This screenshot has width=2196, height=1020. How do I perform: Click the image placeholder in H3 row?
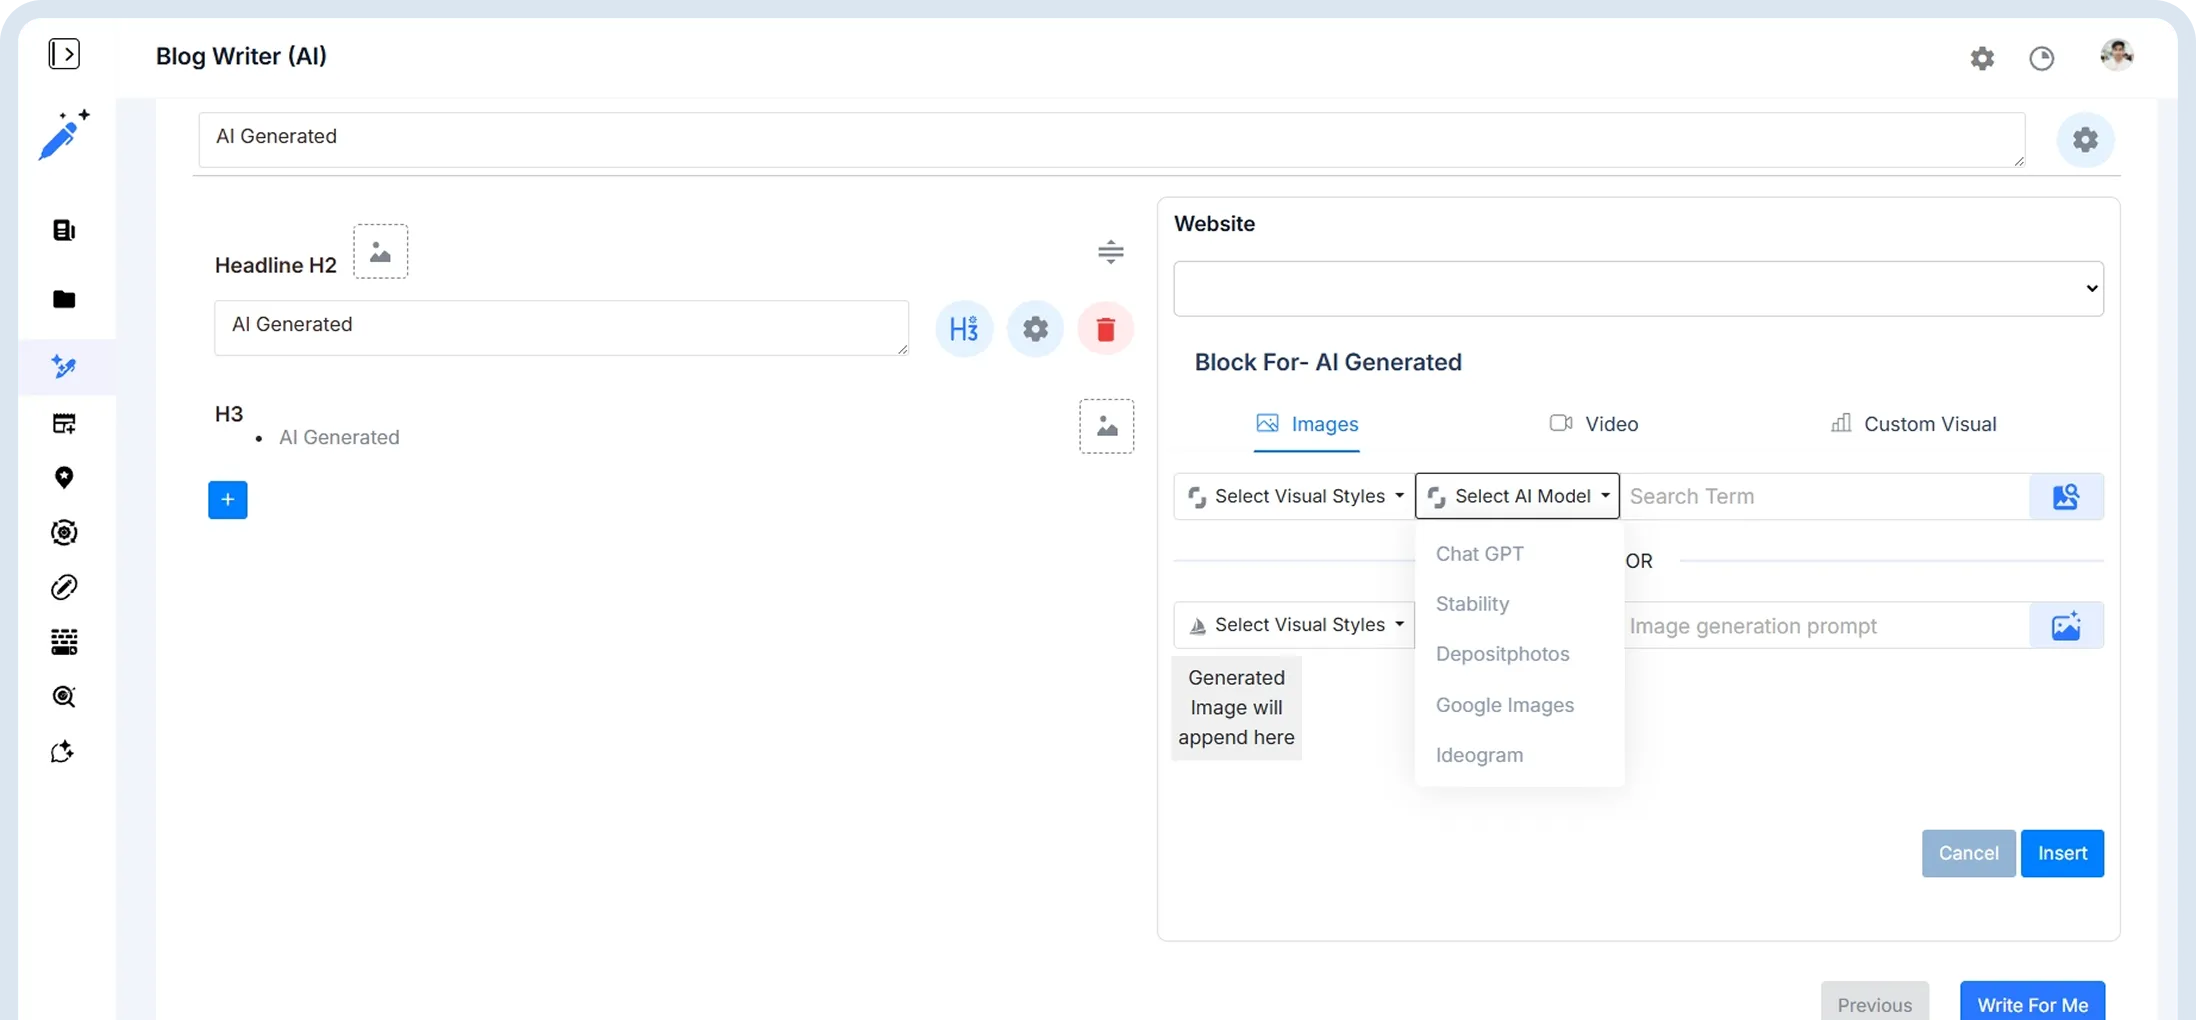1106,427
